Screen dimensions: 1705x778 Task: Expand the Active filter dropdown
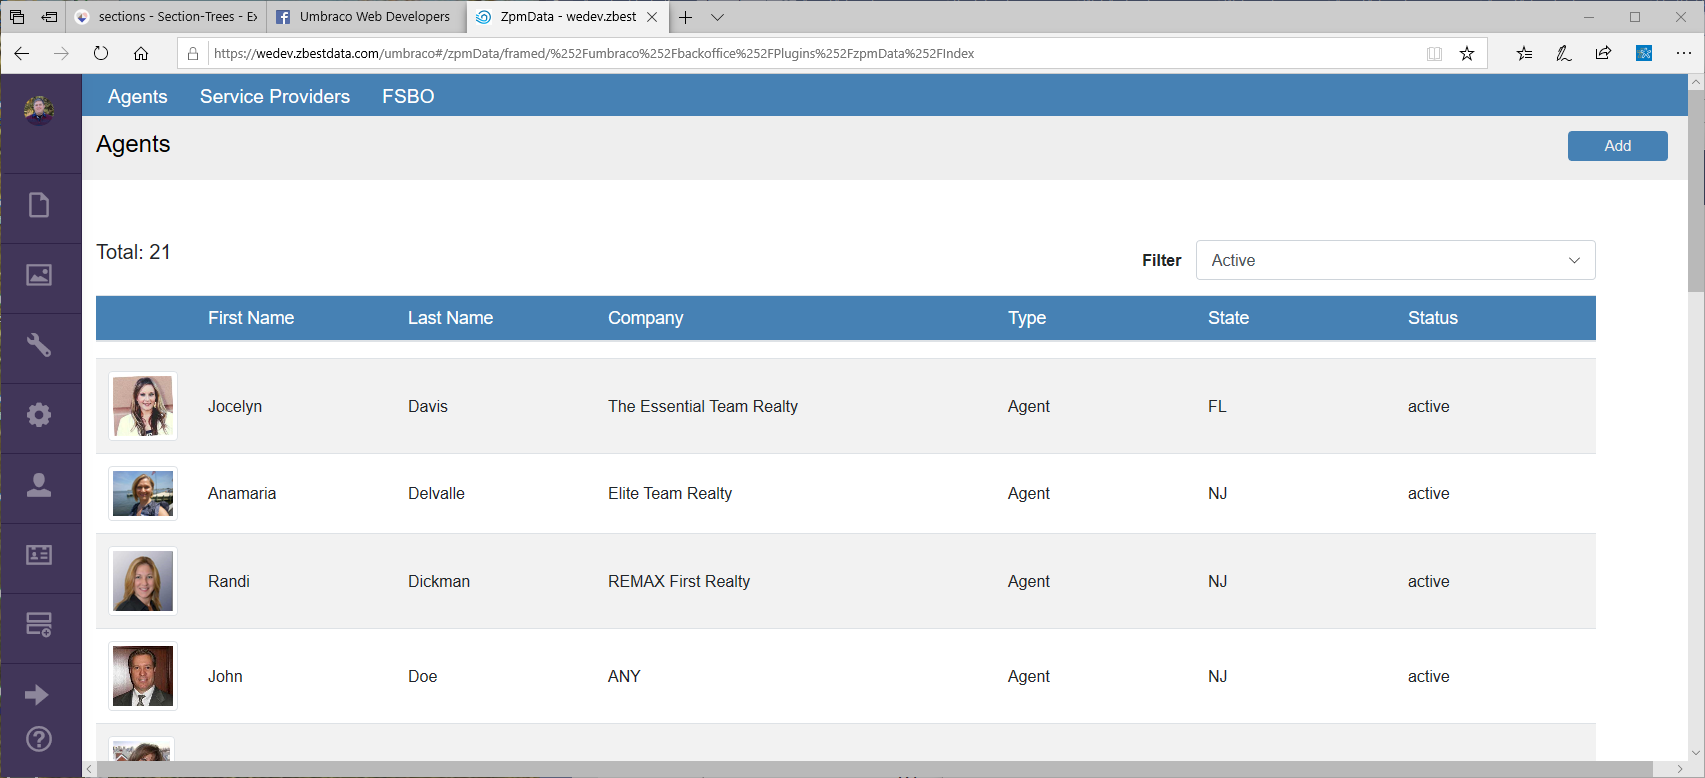click(x=1395, y=260)
